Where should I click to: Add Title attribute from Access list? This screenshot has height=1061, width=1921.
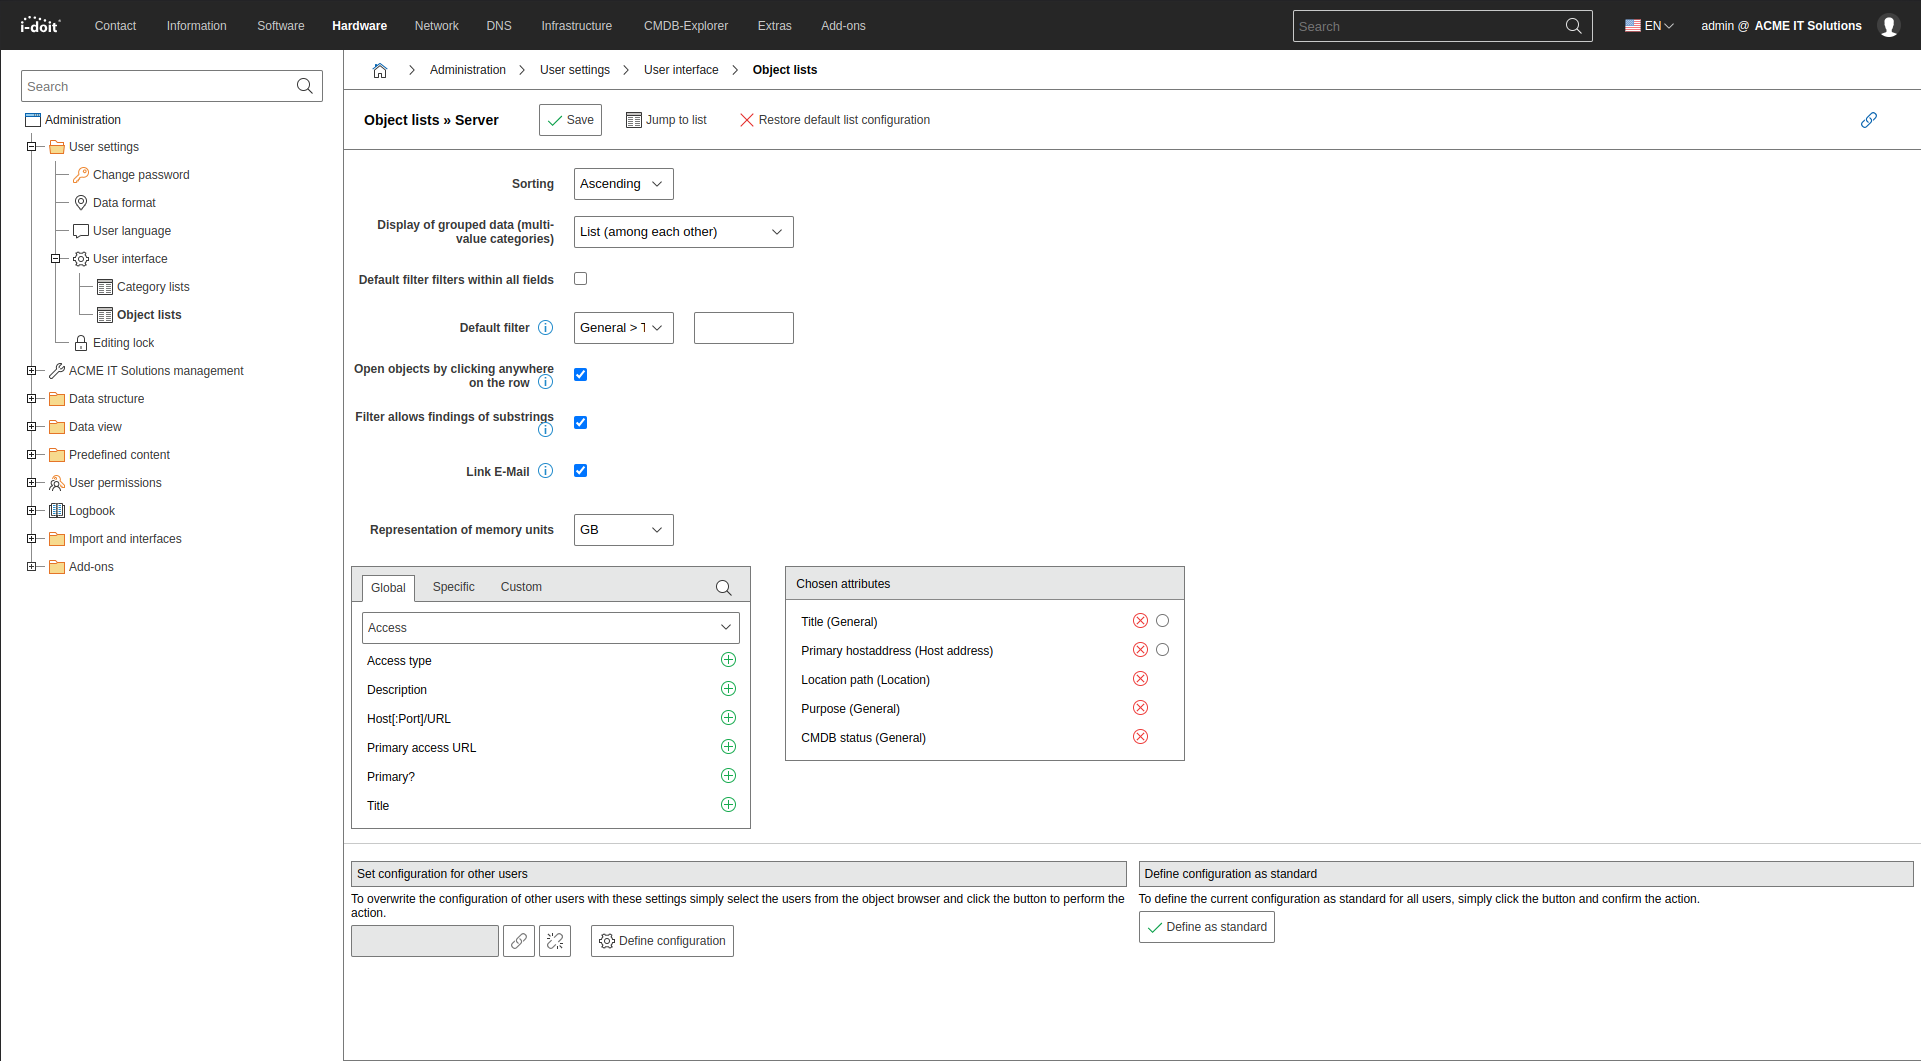coord(728,805)
